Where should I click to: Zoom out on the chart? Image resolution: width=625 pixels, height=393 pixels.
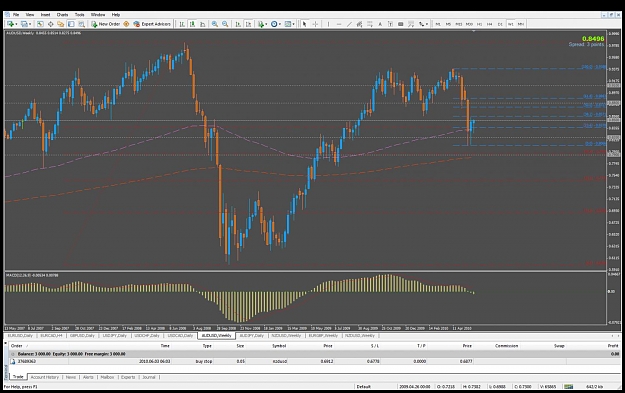pyautogui.click(x=225, y=24)
